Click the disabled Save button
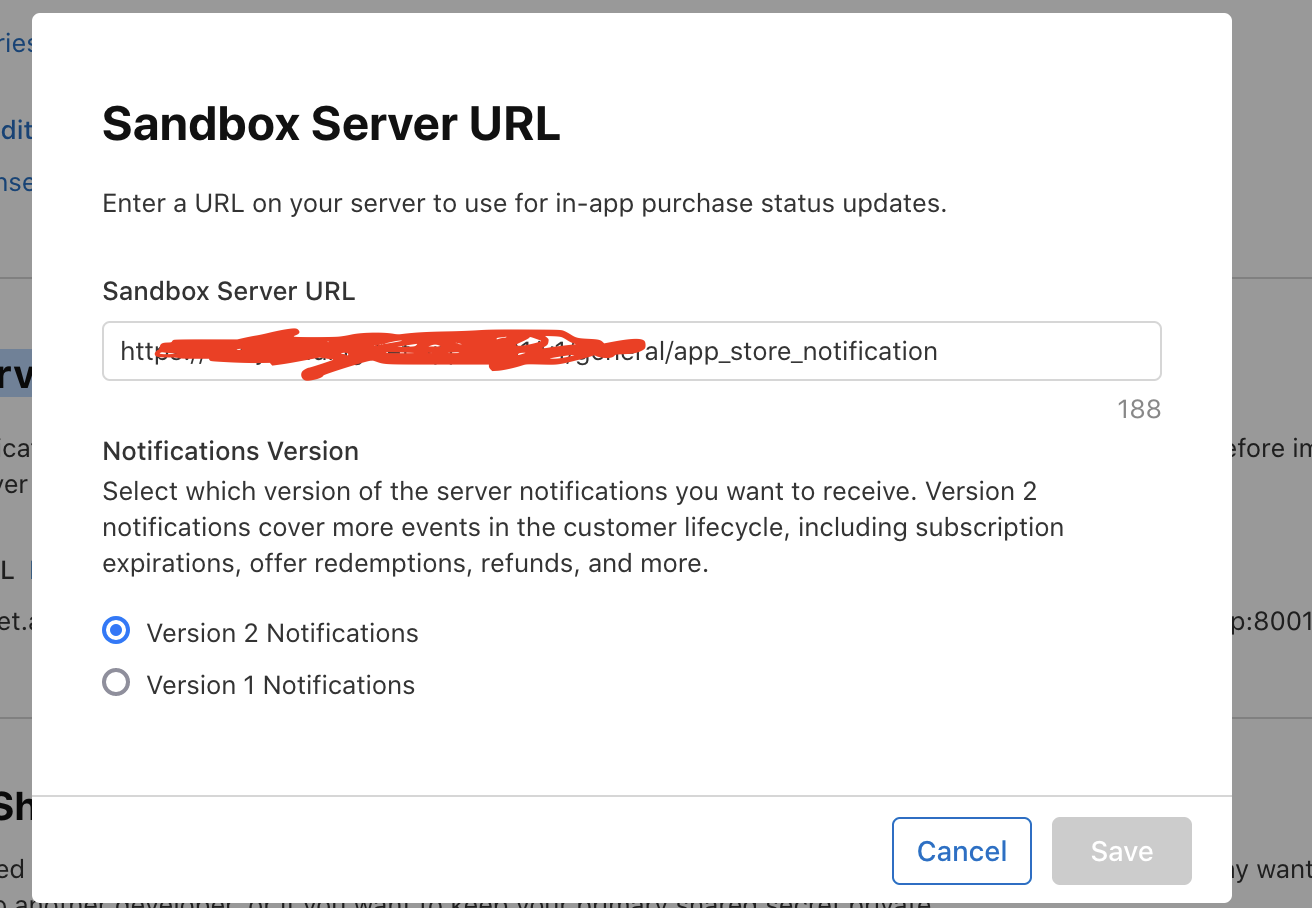This screenshot has height=908, width=1312. coord(1121,850)
